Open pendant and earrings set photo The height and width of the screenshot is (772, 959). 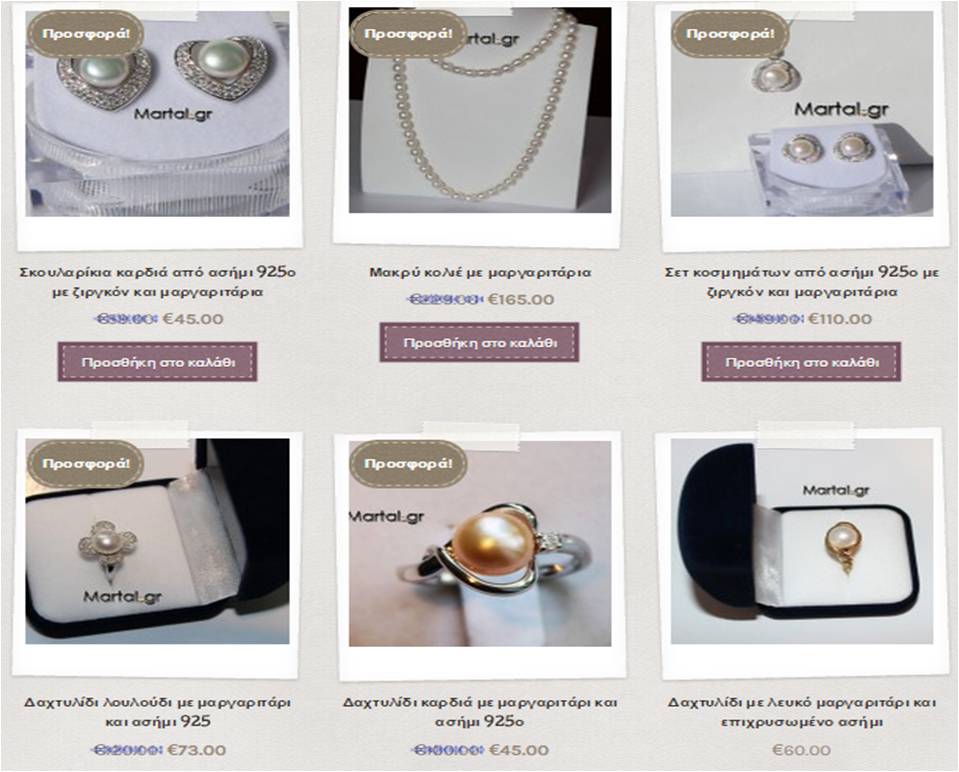802,114
